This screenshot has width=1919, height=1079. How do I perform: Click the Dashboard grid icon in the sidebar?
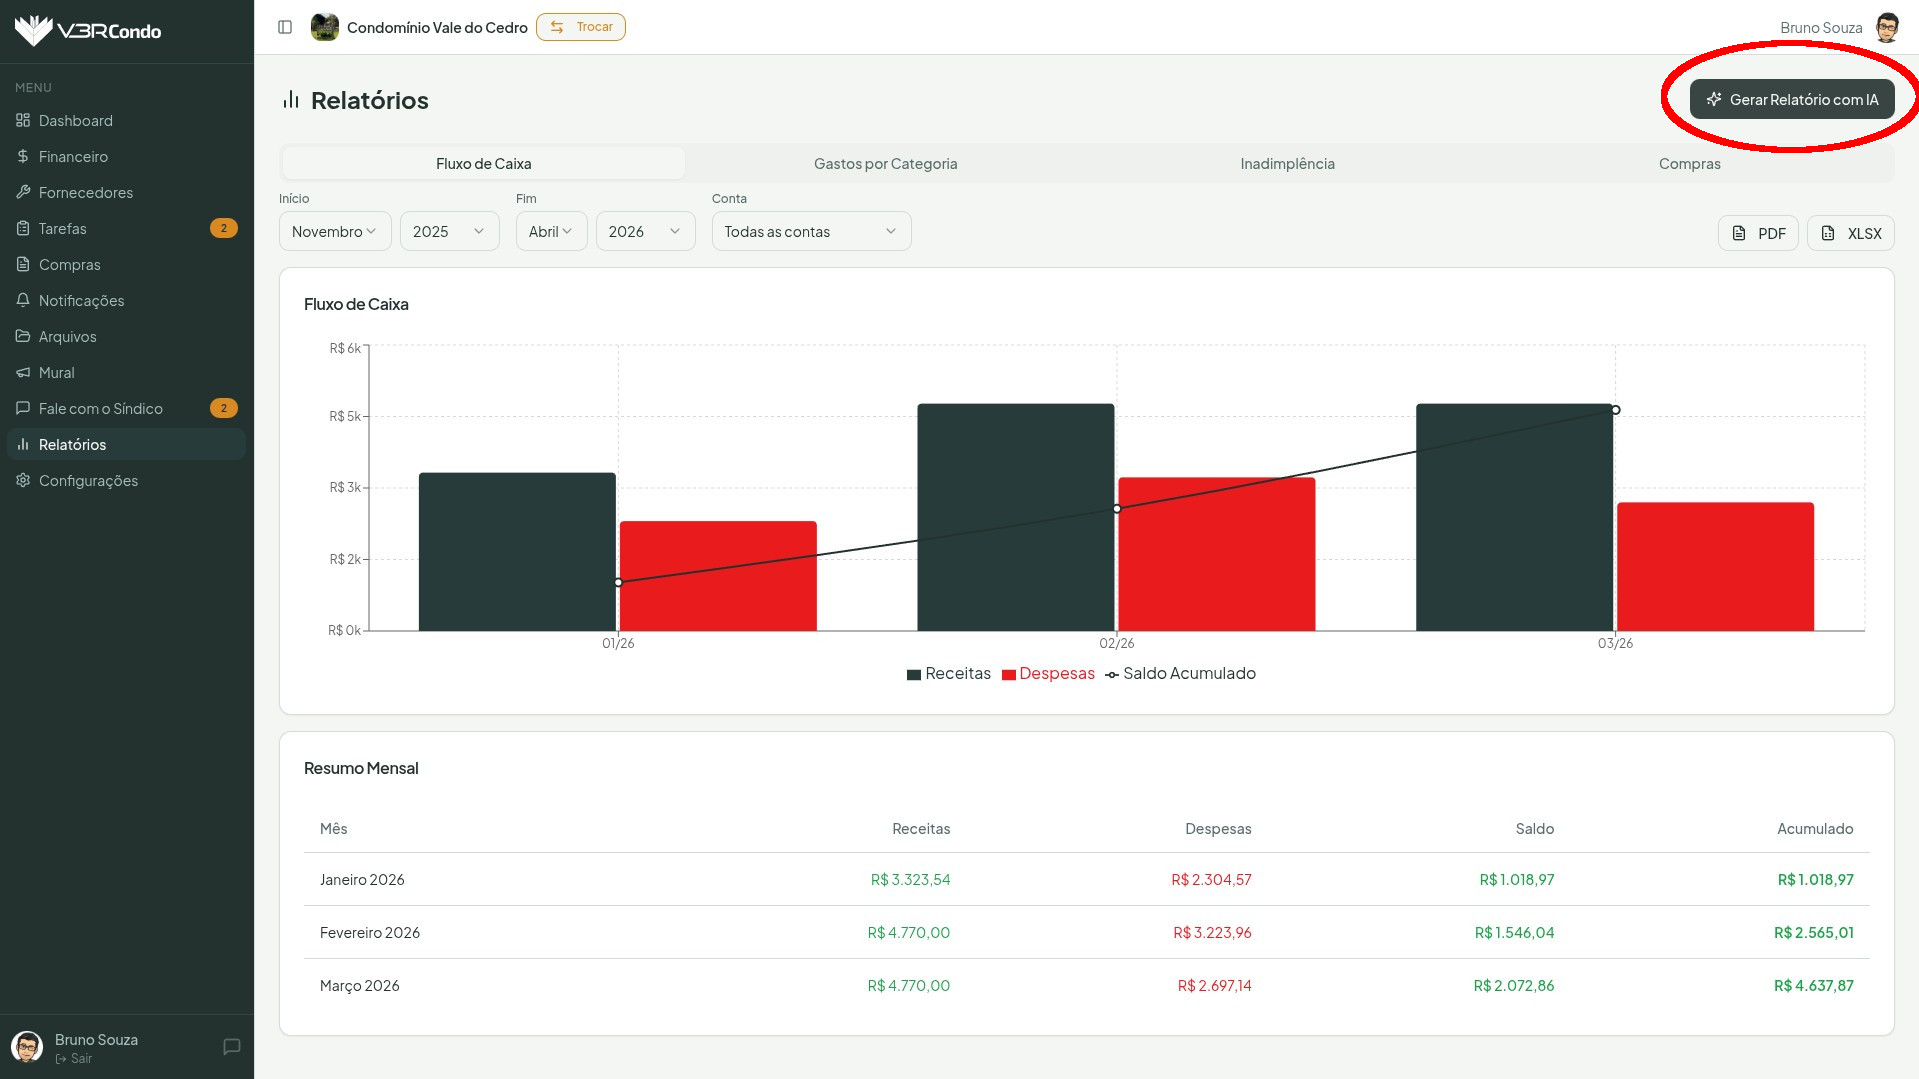click(23, 121)
